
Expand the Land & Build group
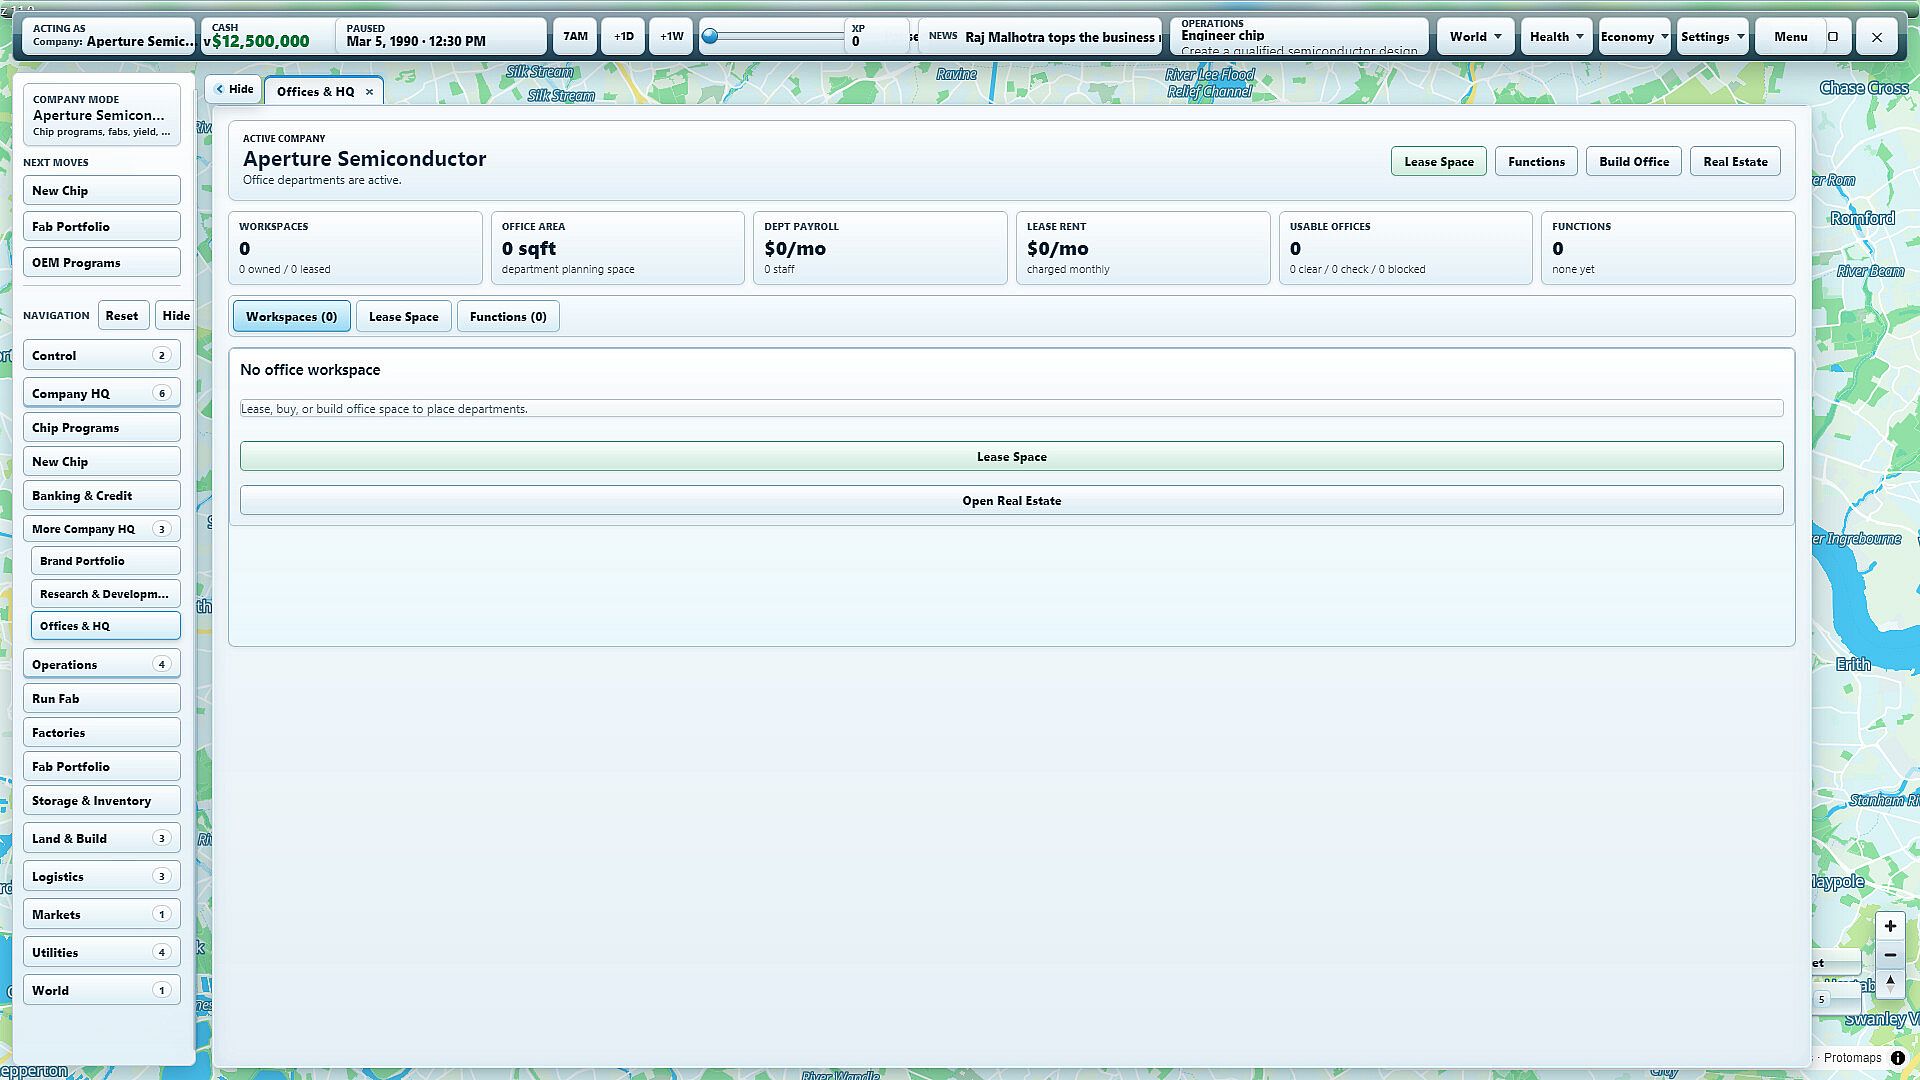click(x=102, y=839)
